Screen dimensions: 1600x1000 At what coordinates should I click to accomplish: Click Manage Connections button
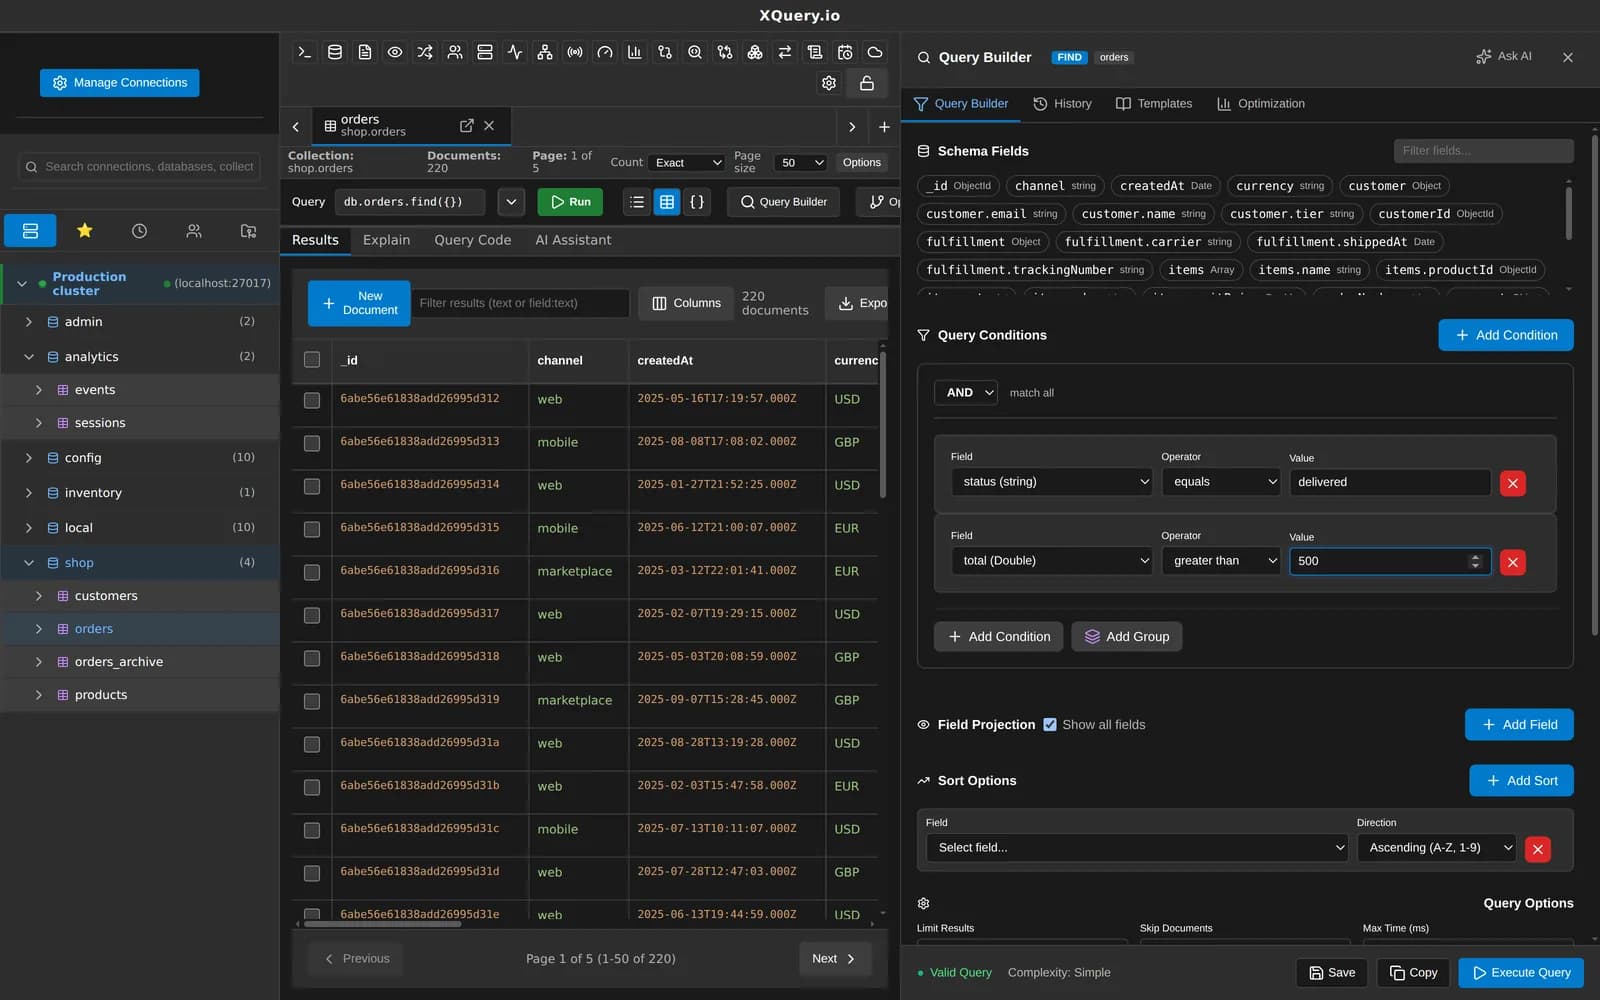[x=120, y=83]
